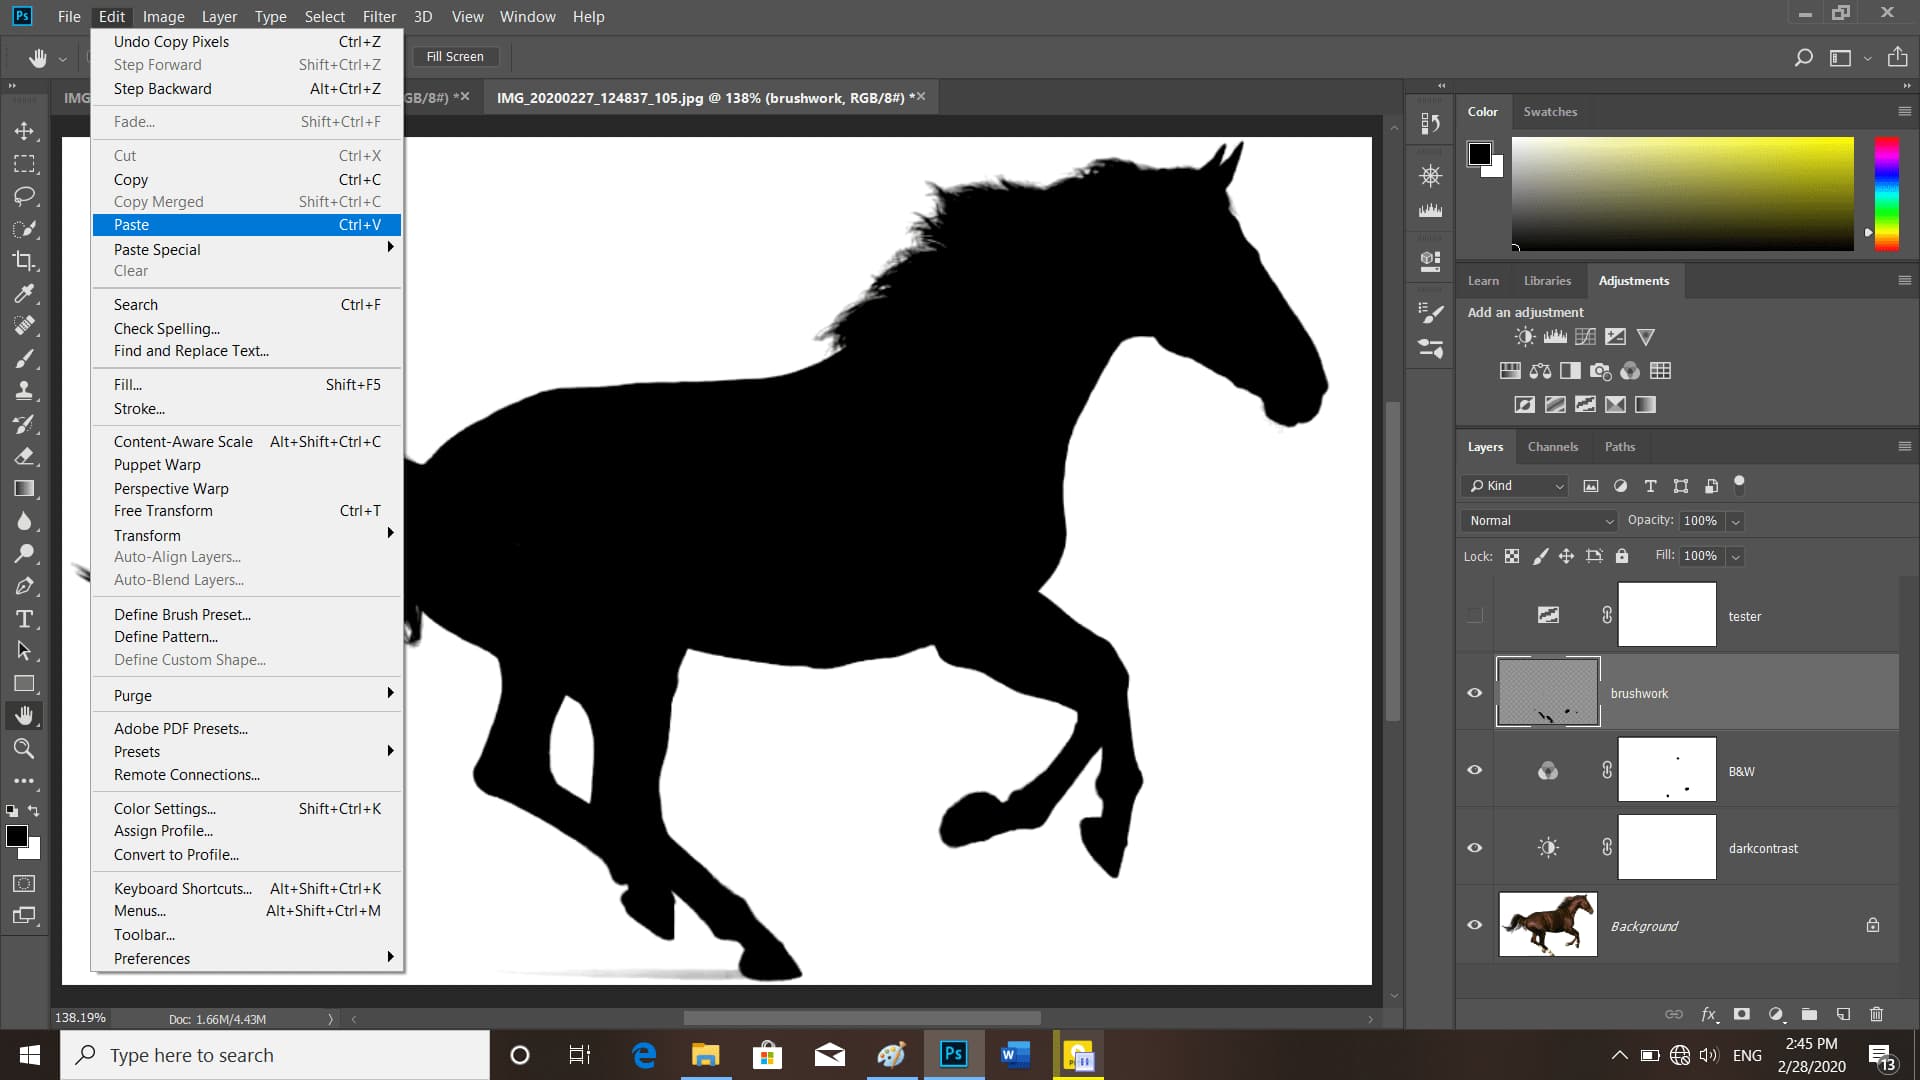The height and width of the screenshot is (1080, 1920).
Task: Click the foreground color swatch in Color panel
Action: click(1479, 154)
